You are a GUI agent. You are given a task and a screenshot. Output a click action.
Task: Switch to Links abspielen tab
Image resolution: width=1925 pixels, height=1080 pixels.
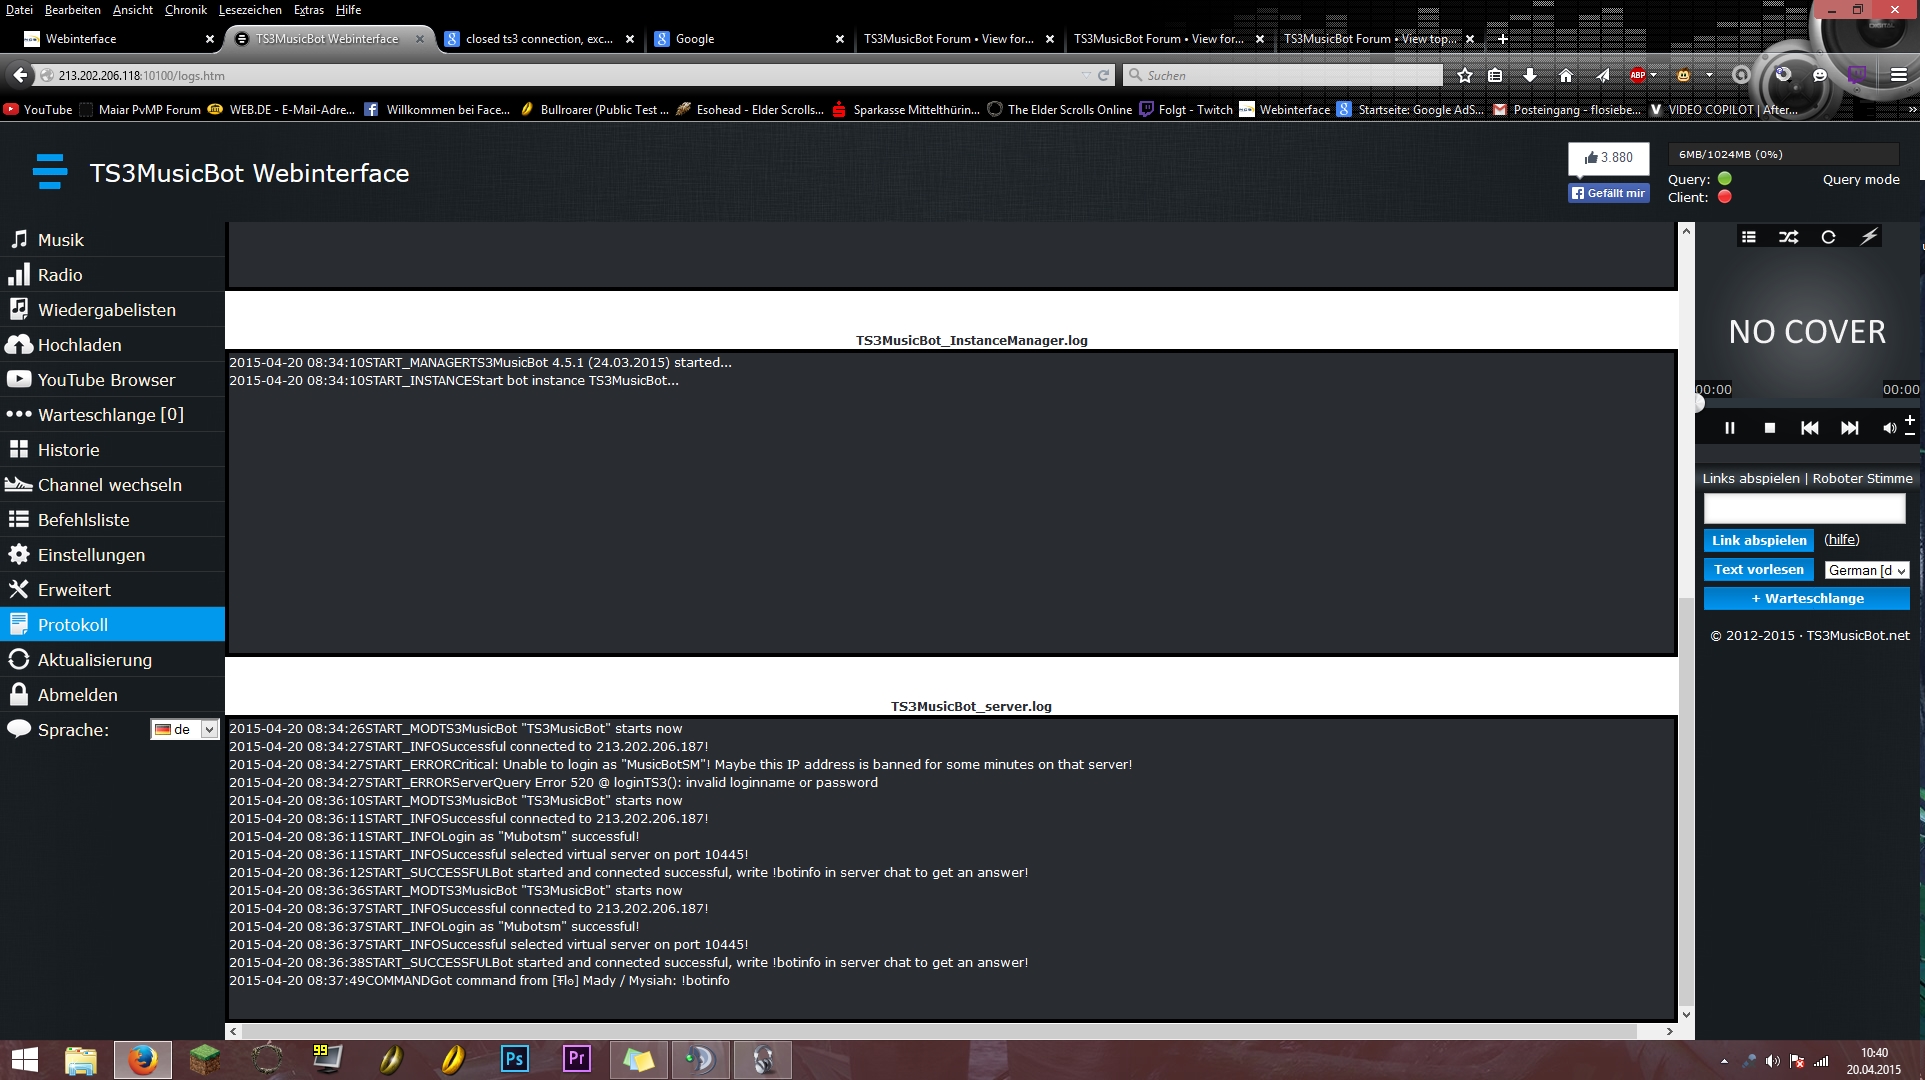coord(1750,479)
